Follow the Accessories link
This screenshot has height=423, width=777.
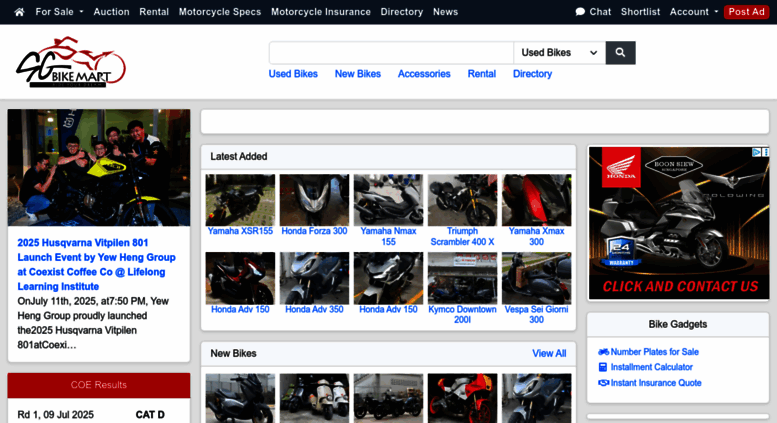pos(424,74)
